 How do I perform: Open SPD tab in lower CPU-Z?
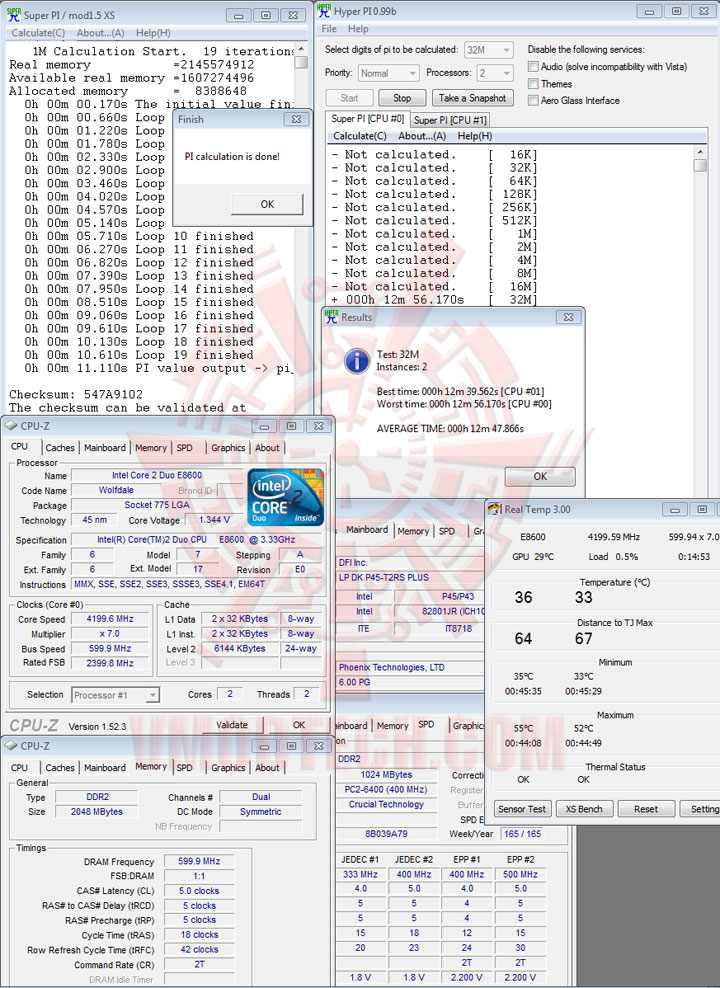(185, 767)
